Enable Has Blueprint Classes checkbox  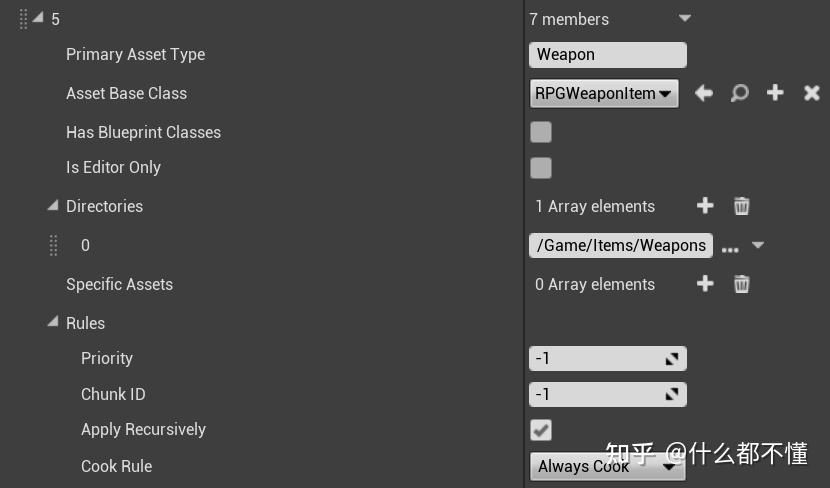tap(541, 132)
